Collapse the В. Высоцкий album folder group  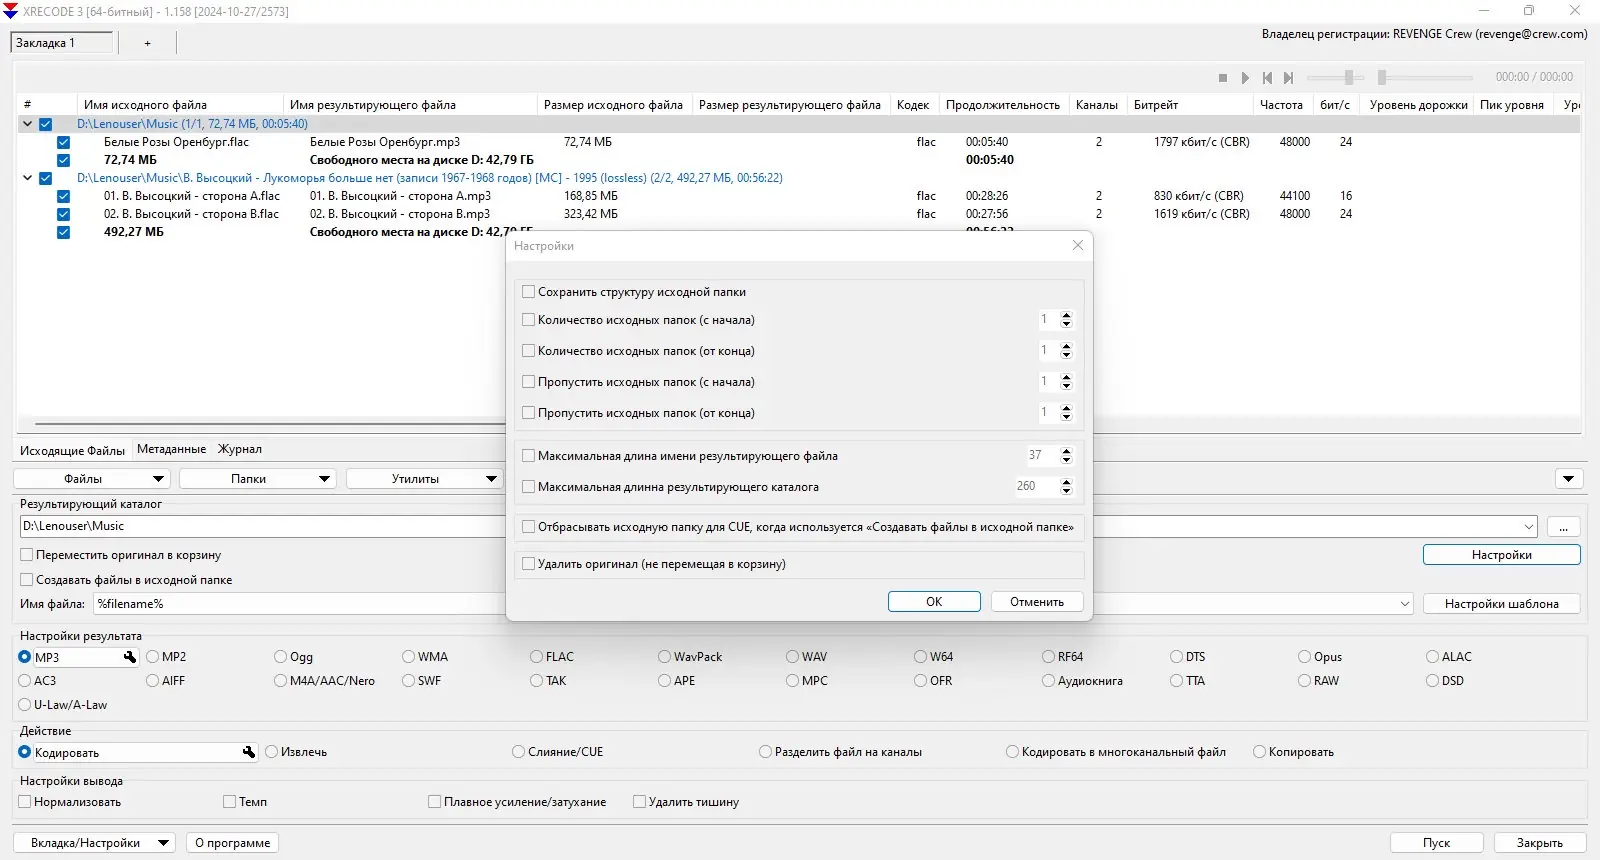27,178
